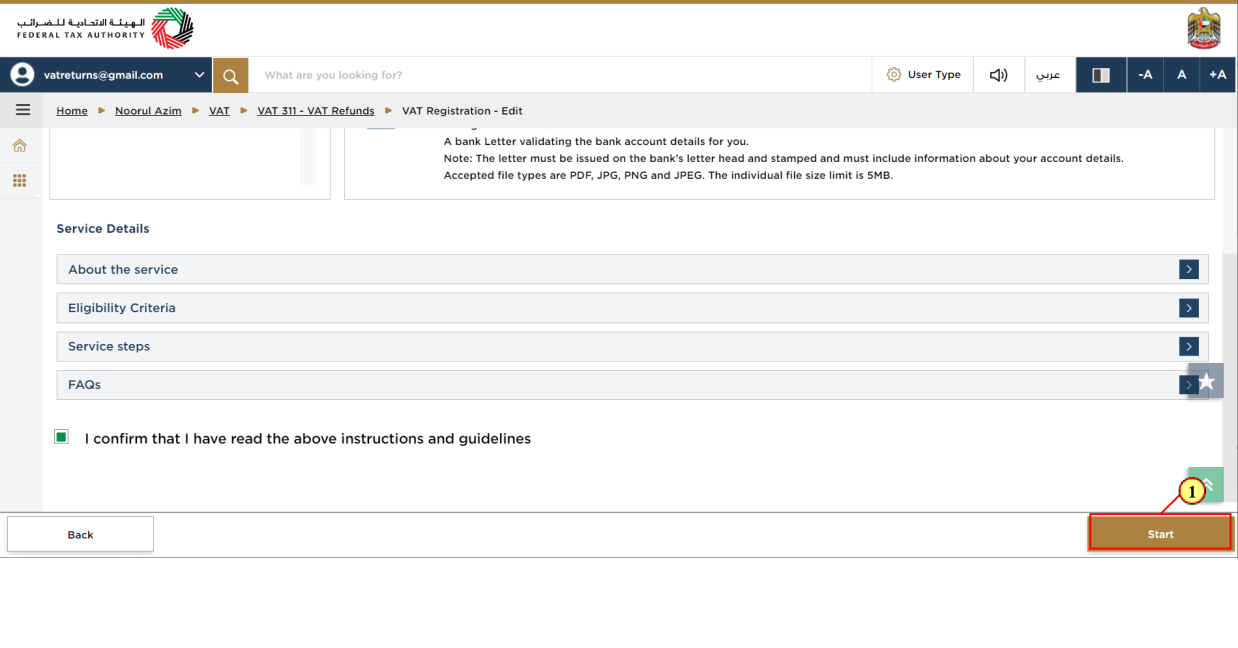The width and height of the screenshot is (1238, 648).
Task: Expand the About the service section
Action: pyautogui.click(x=632, y=269)
